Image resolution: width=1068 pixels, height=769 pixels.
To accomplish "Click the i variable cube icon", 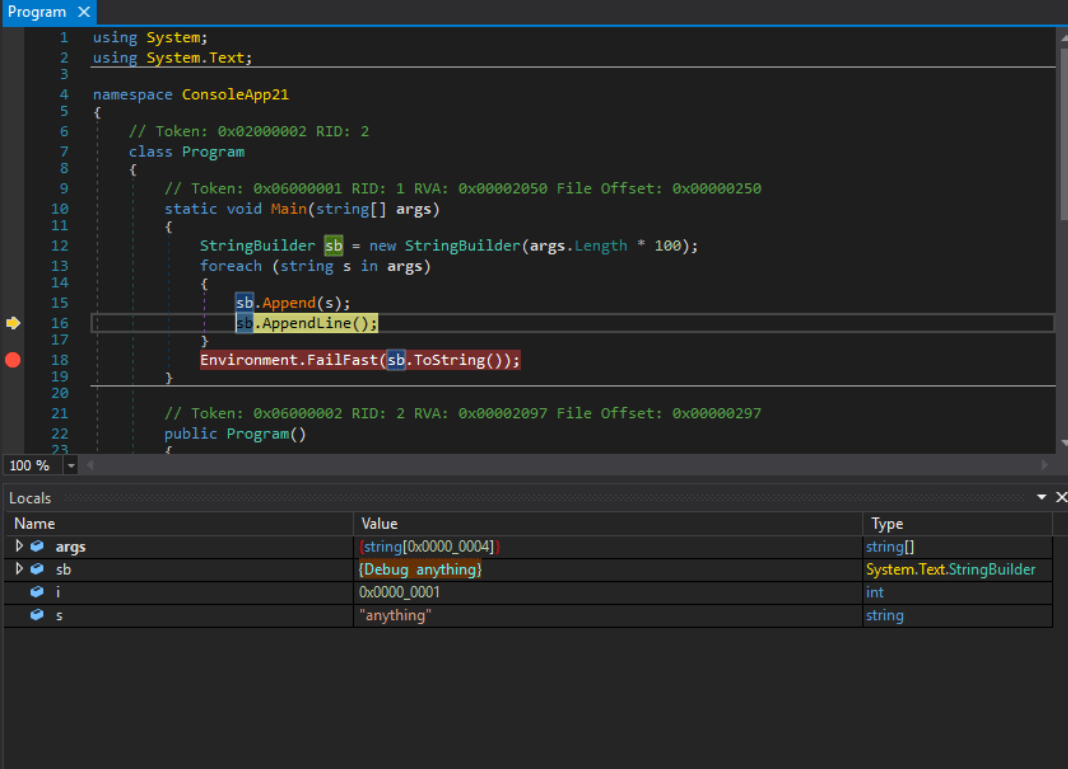I will pos(37,592).
